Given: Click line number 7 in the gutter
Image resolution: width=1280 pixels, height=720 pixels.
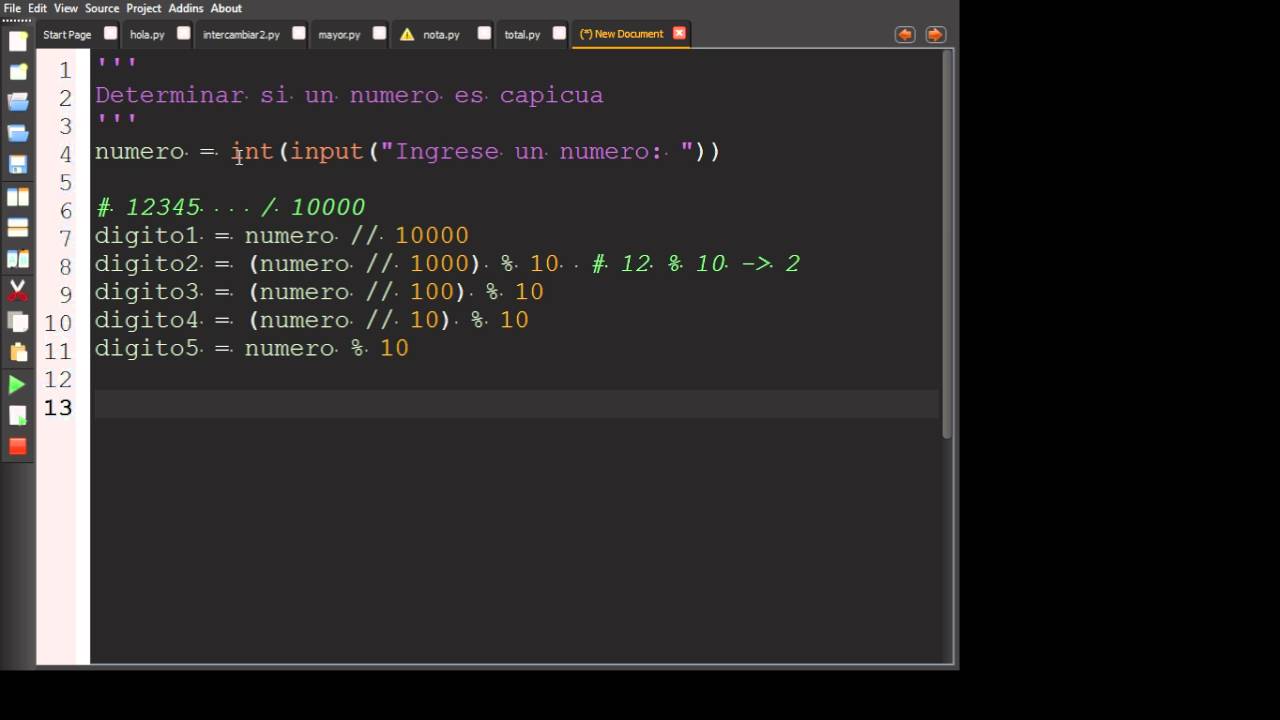Looking at the screenshot, I should pyautogui.click(x=65, y=238).
